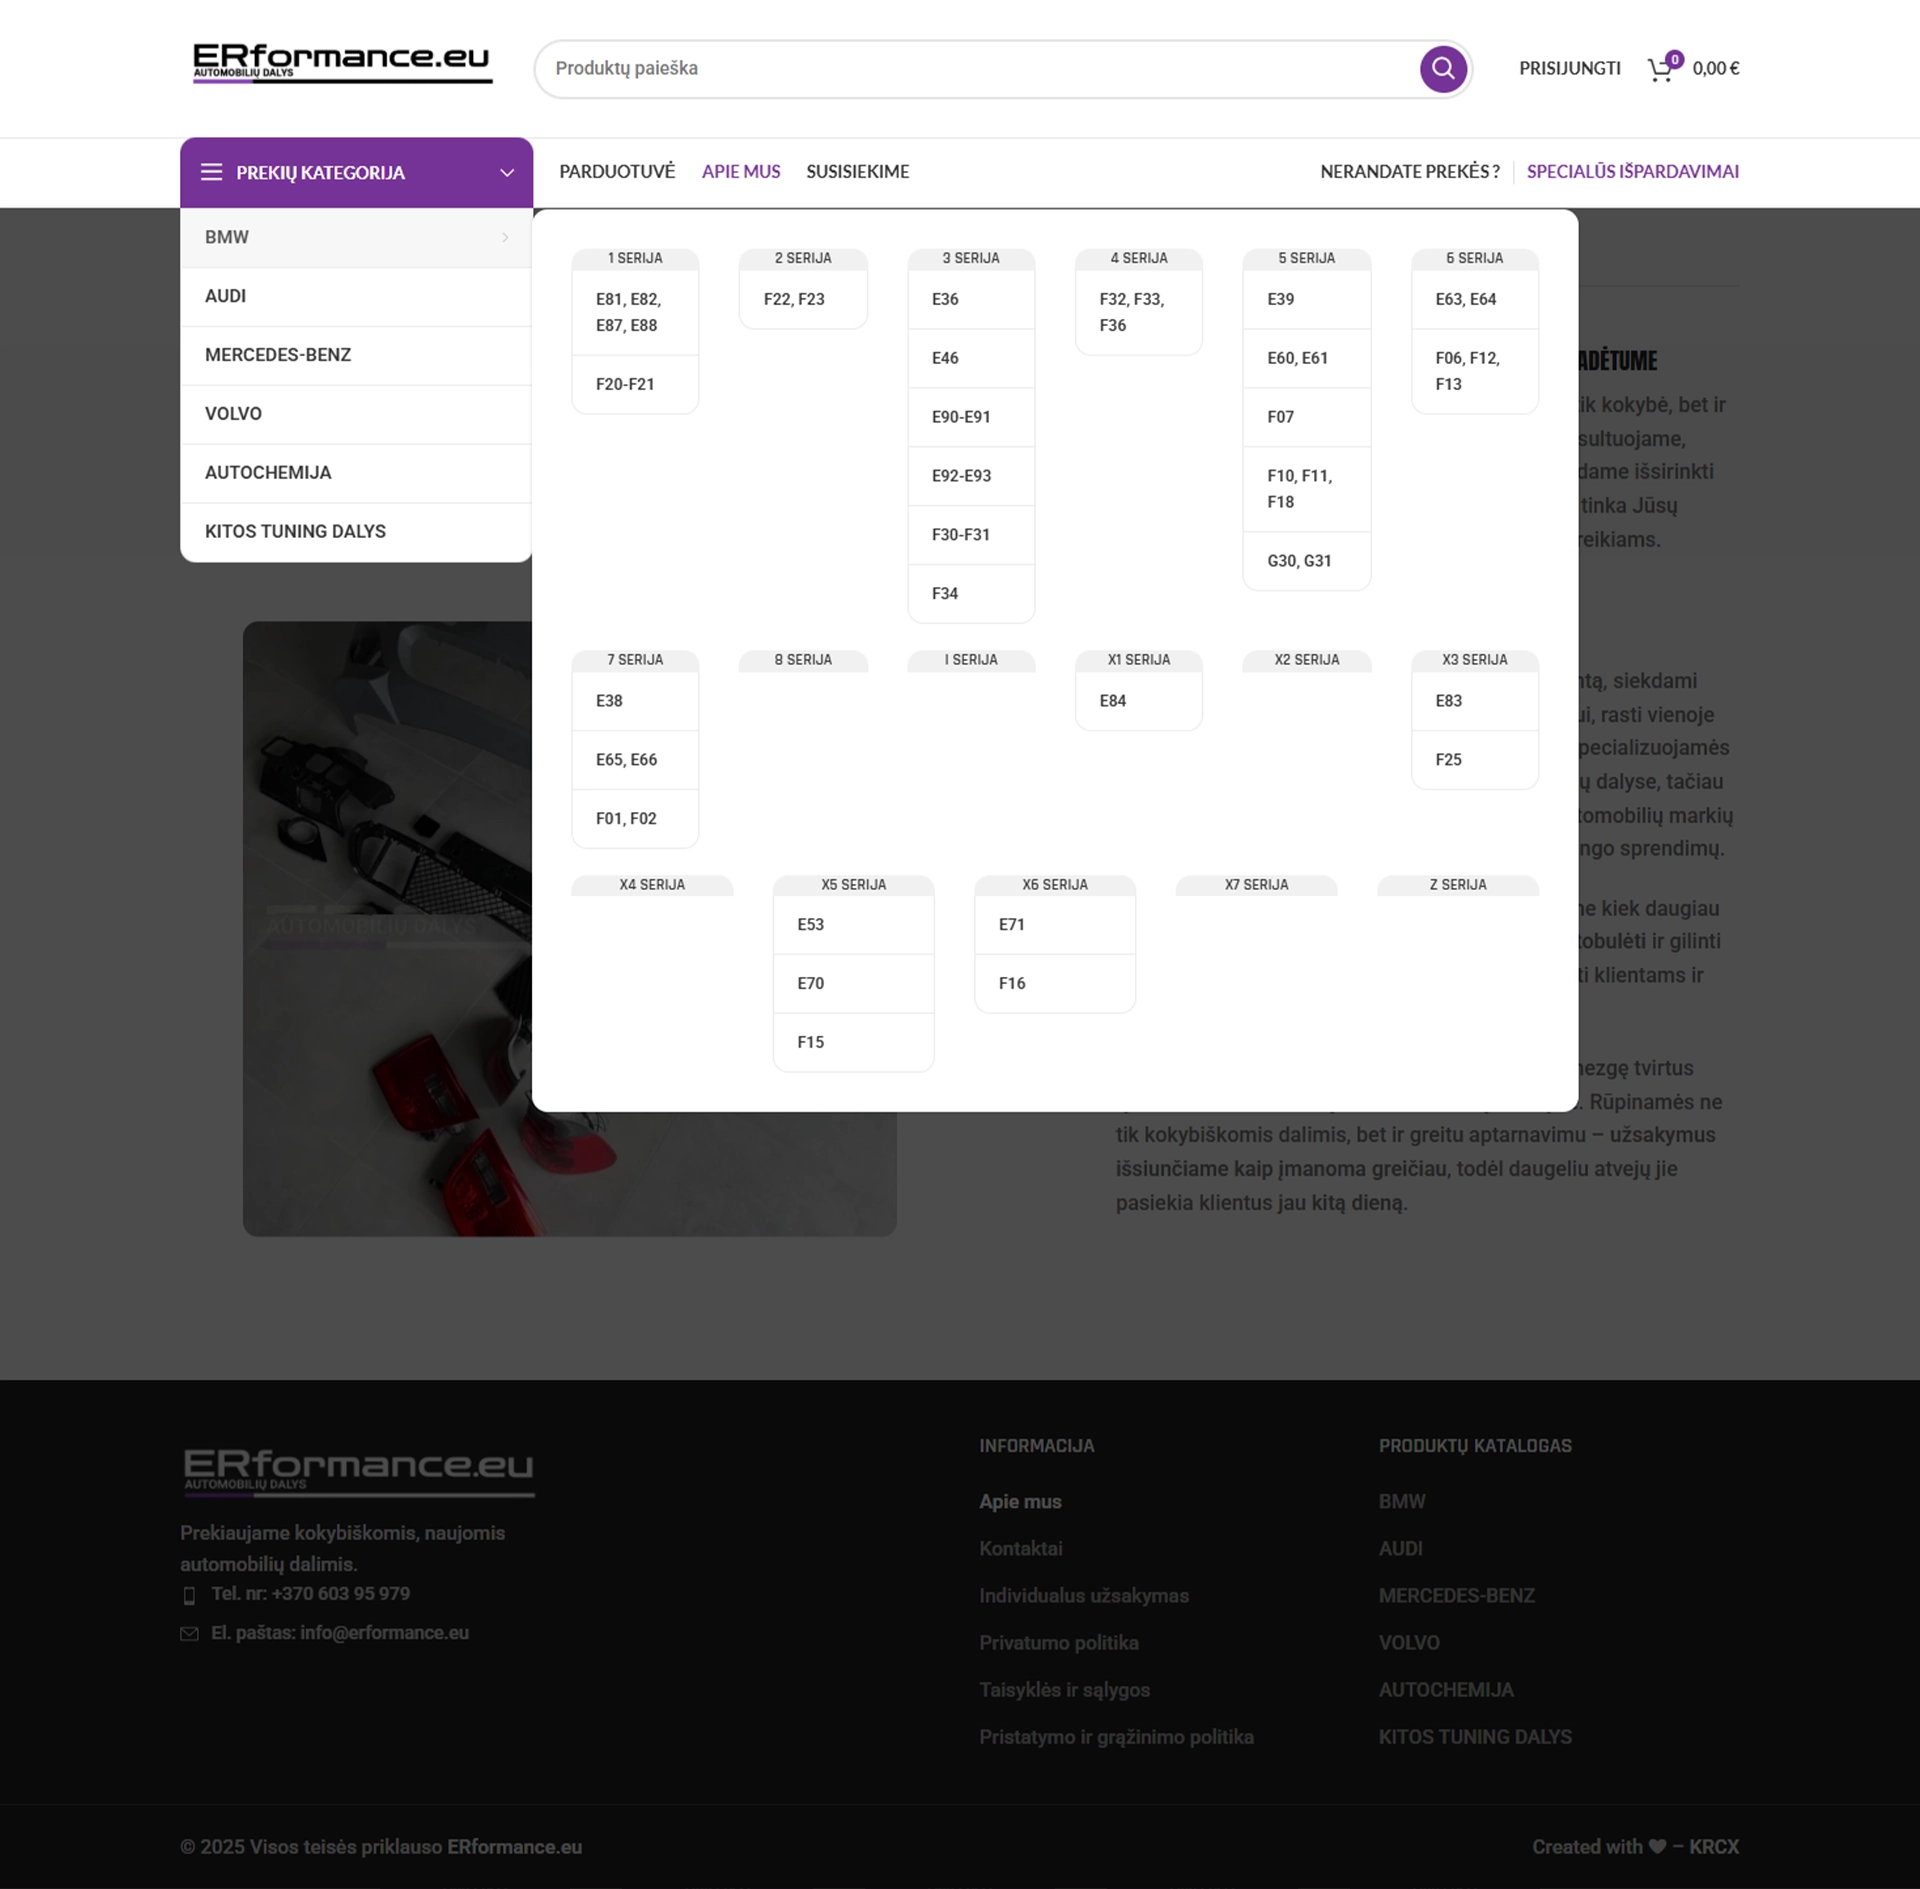Choose E65, E66 under 7 Serija
Image resolution: width=1920 pixels, height=1889 pixels.
(635, 760)
